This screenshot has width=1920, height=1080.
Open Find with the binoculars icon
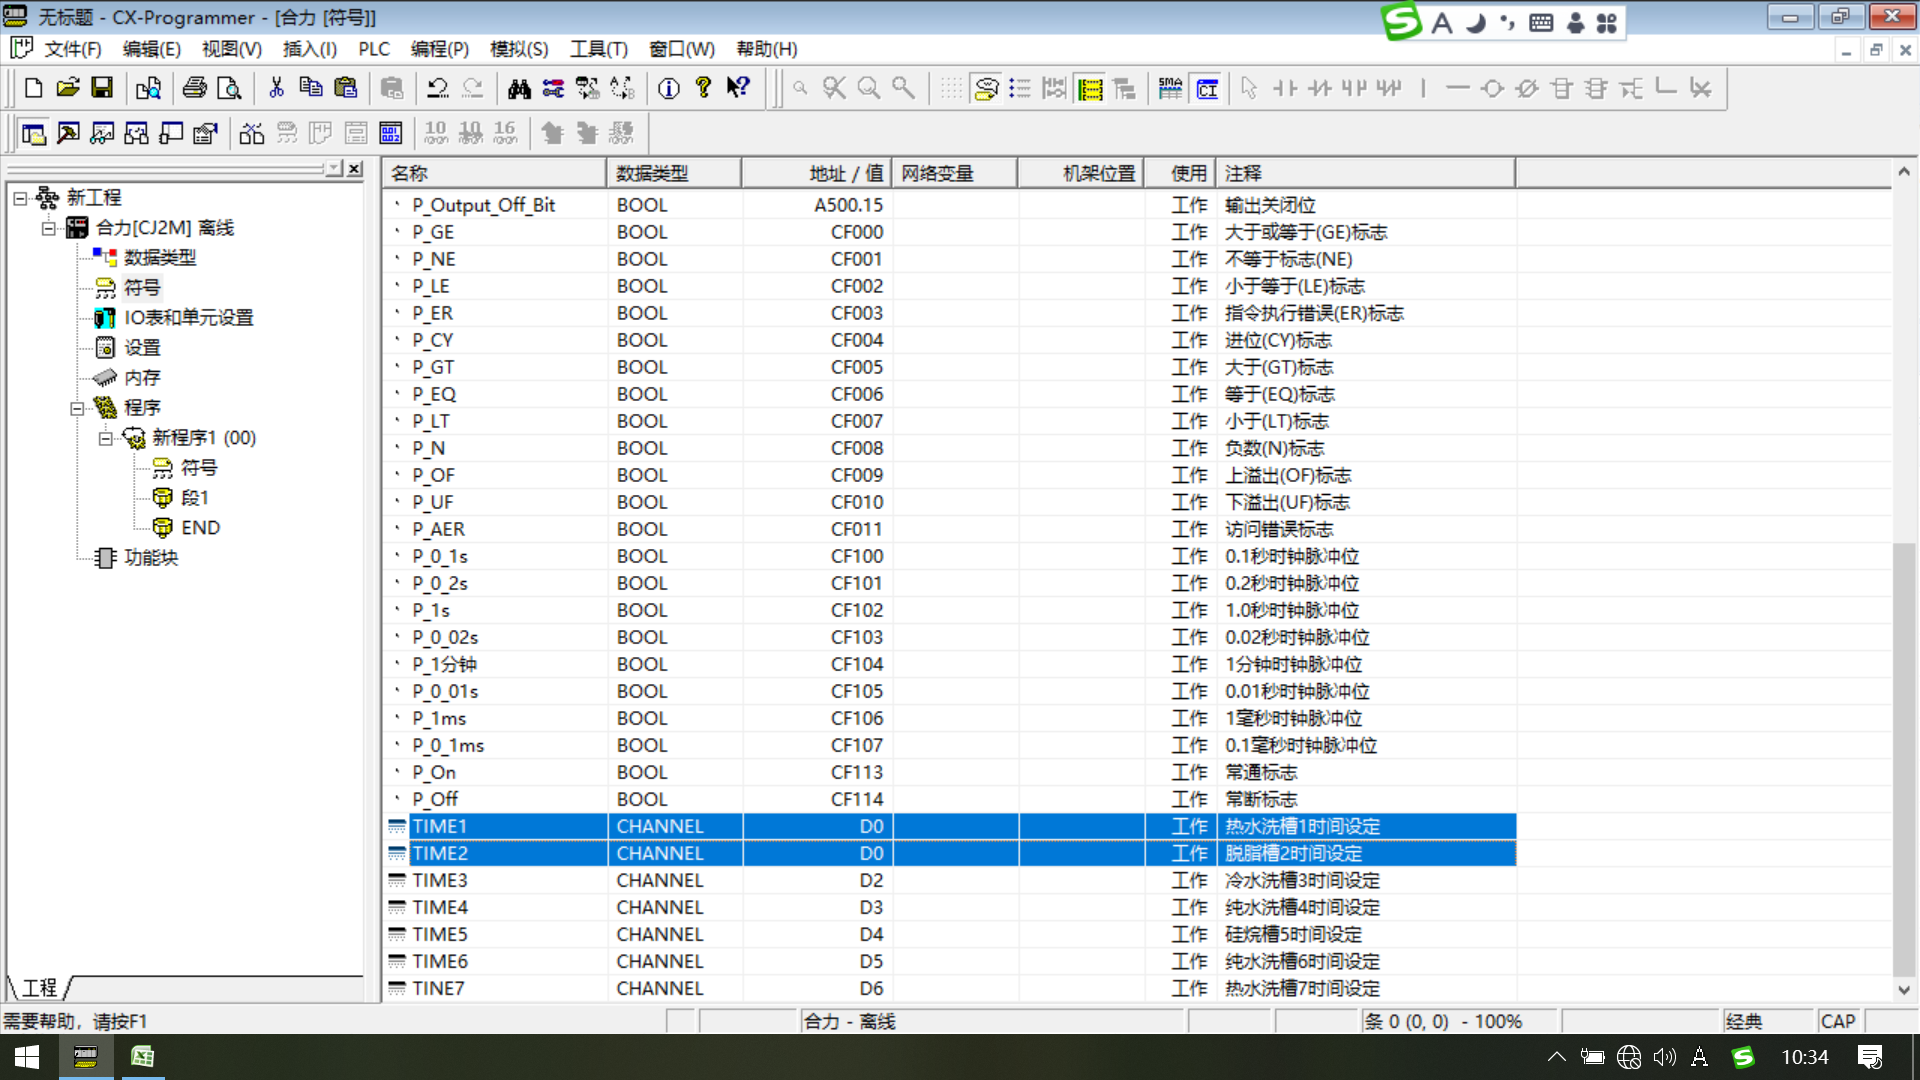(x=518, y=88)
